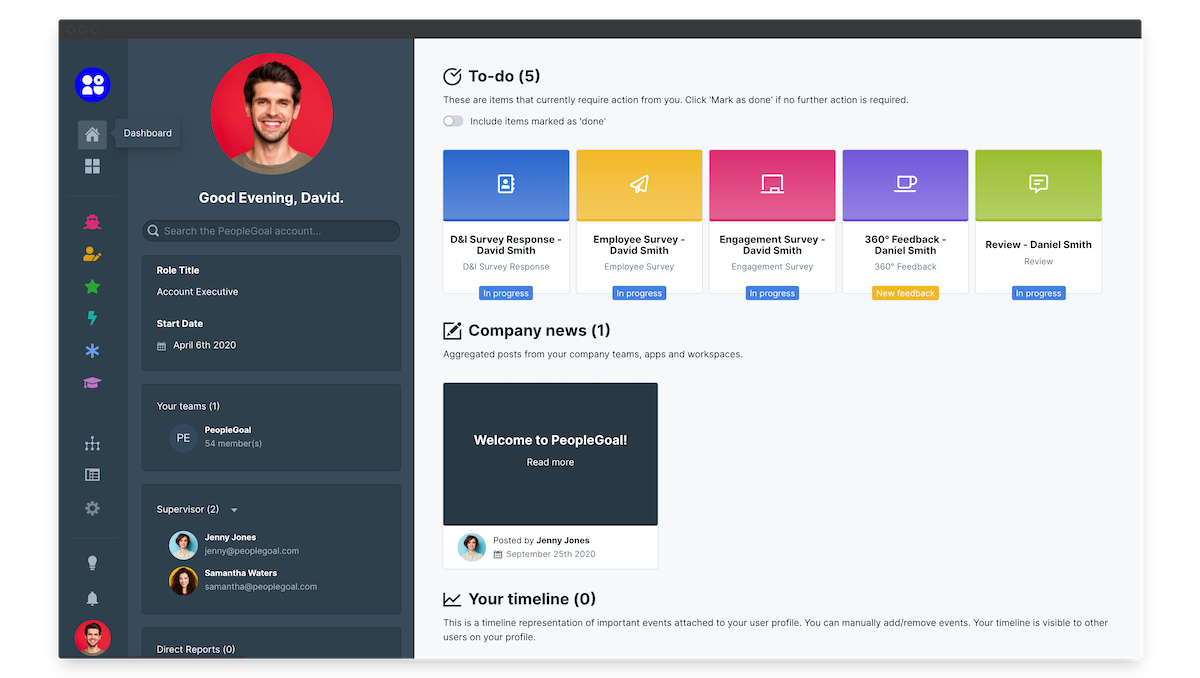Click the Company news pencil icon
Image resolution: width=1200 pixels, height=678 pixels.
point(452,331)
